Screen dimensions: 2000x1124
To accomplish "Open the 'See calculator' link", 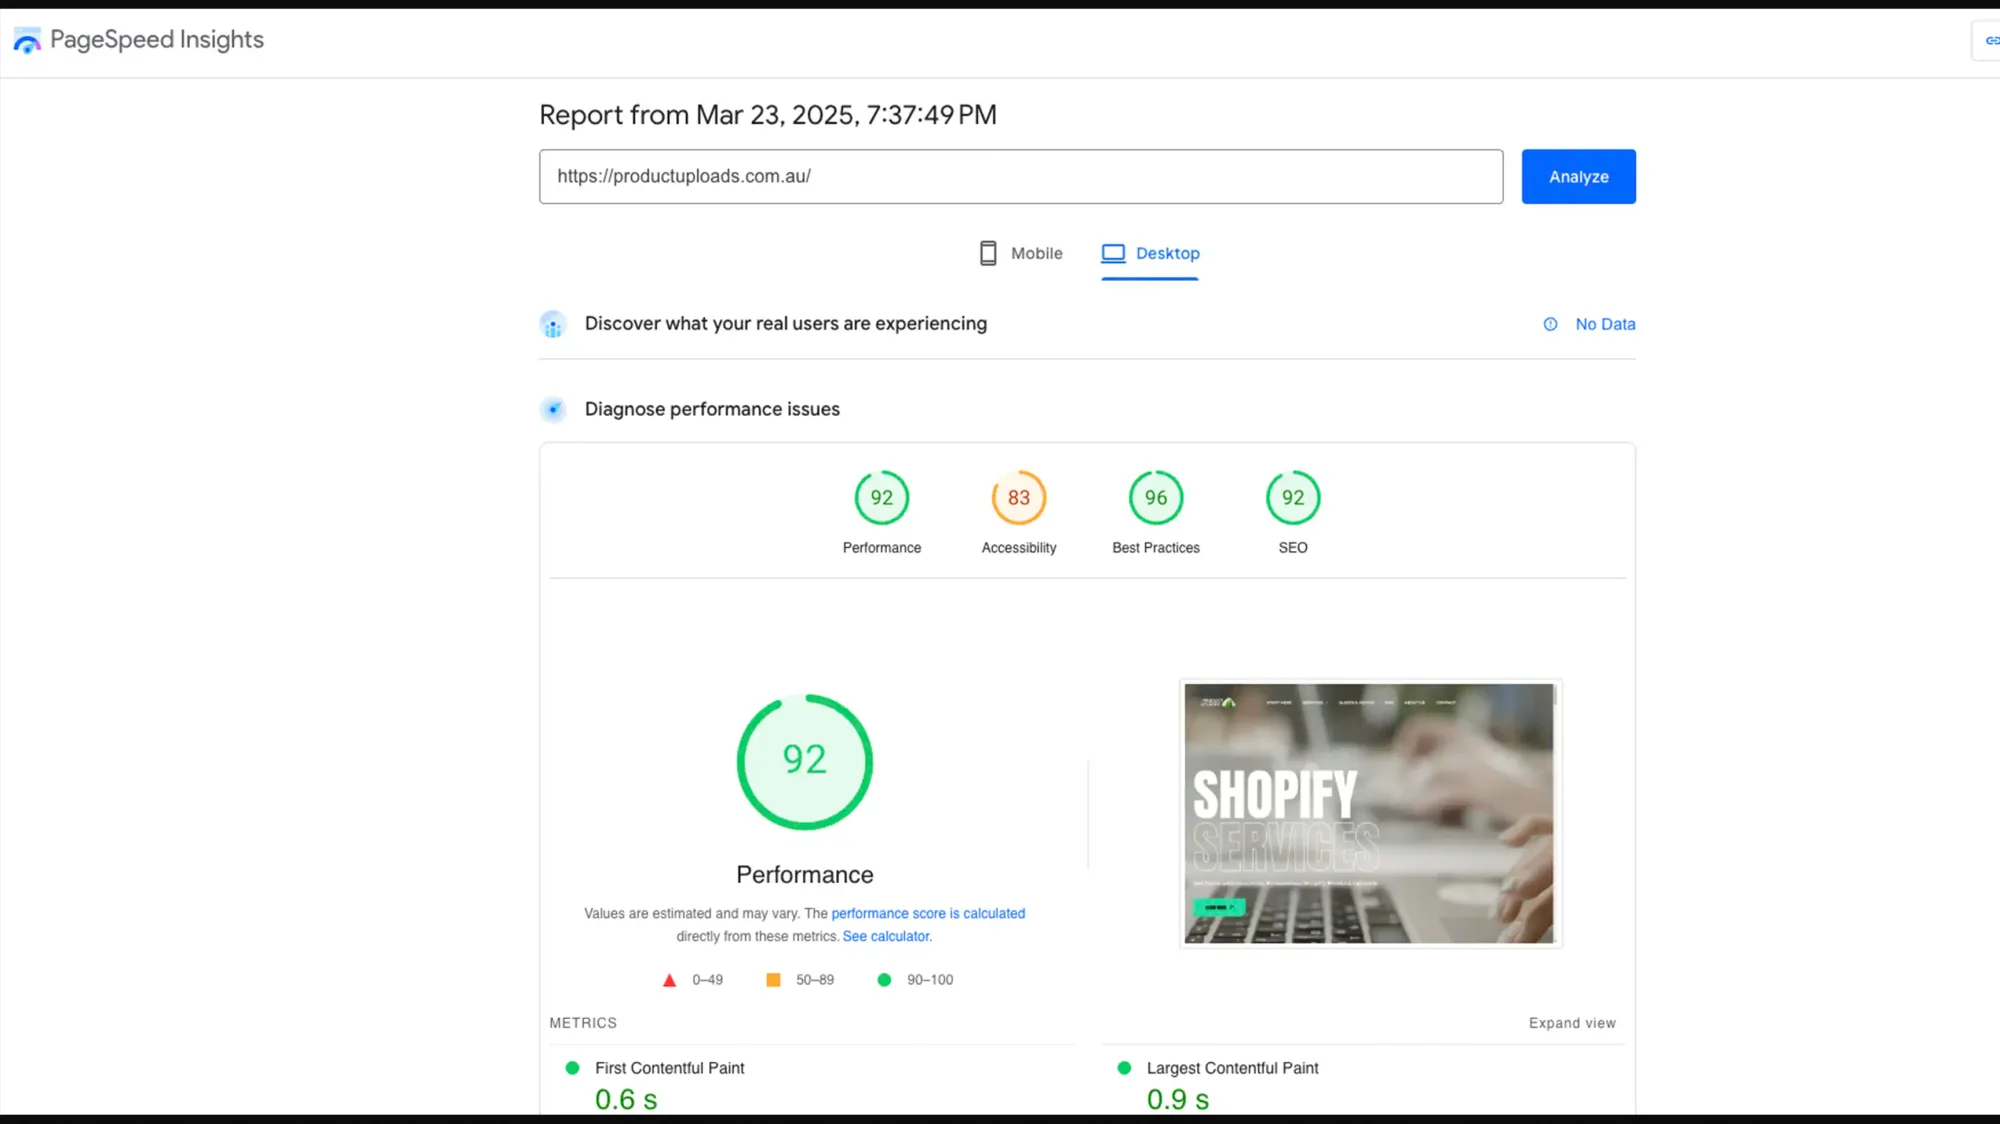I will tap(887, 936).
